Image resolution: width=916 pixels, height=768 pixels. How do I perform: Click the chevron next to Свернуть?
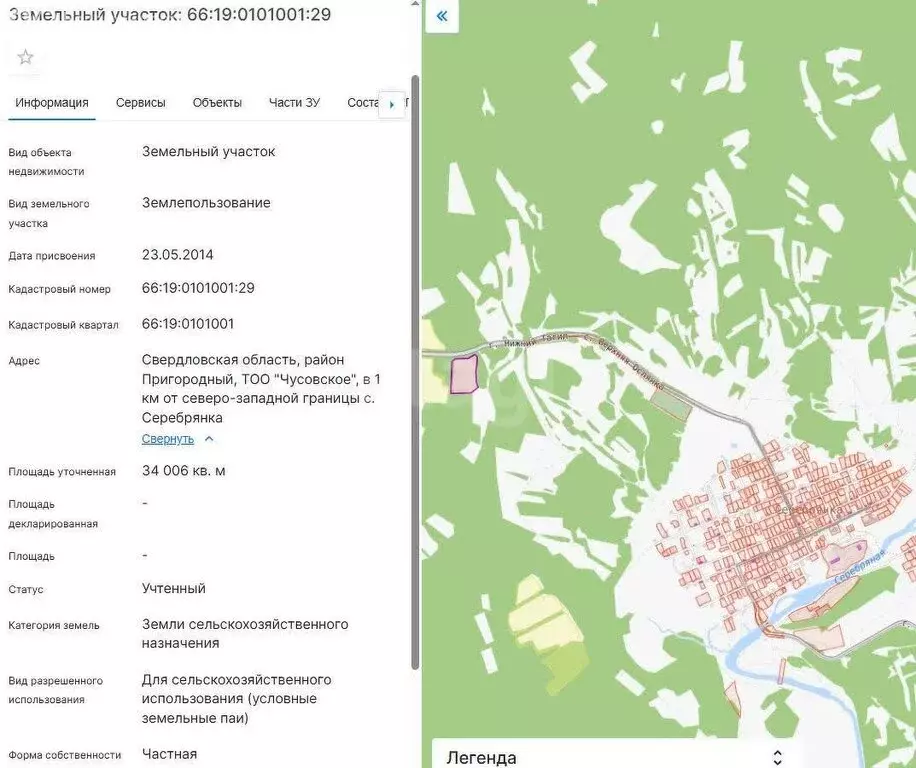(x=209, y=439)
